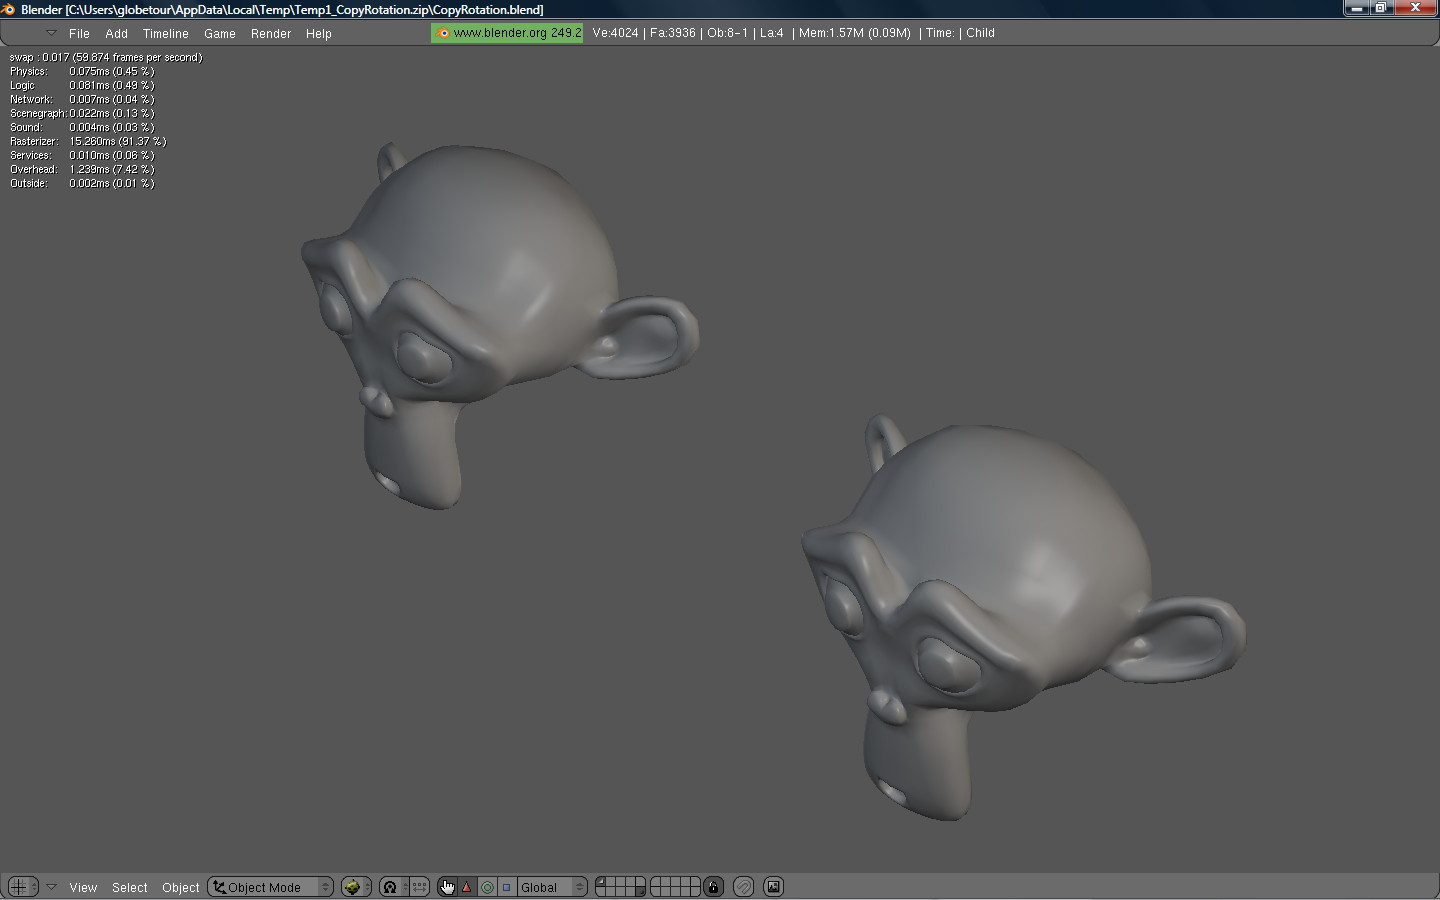Open the Render menu
This screenshot has width=1440, height=900.
coord(270,33)
